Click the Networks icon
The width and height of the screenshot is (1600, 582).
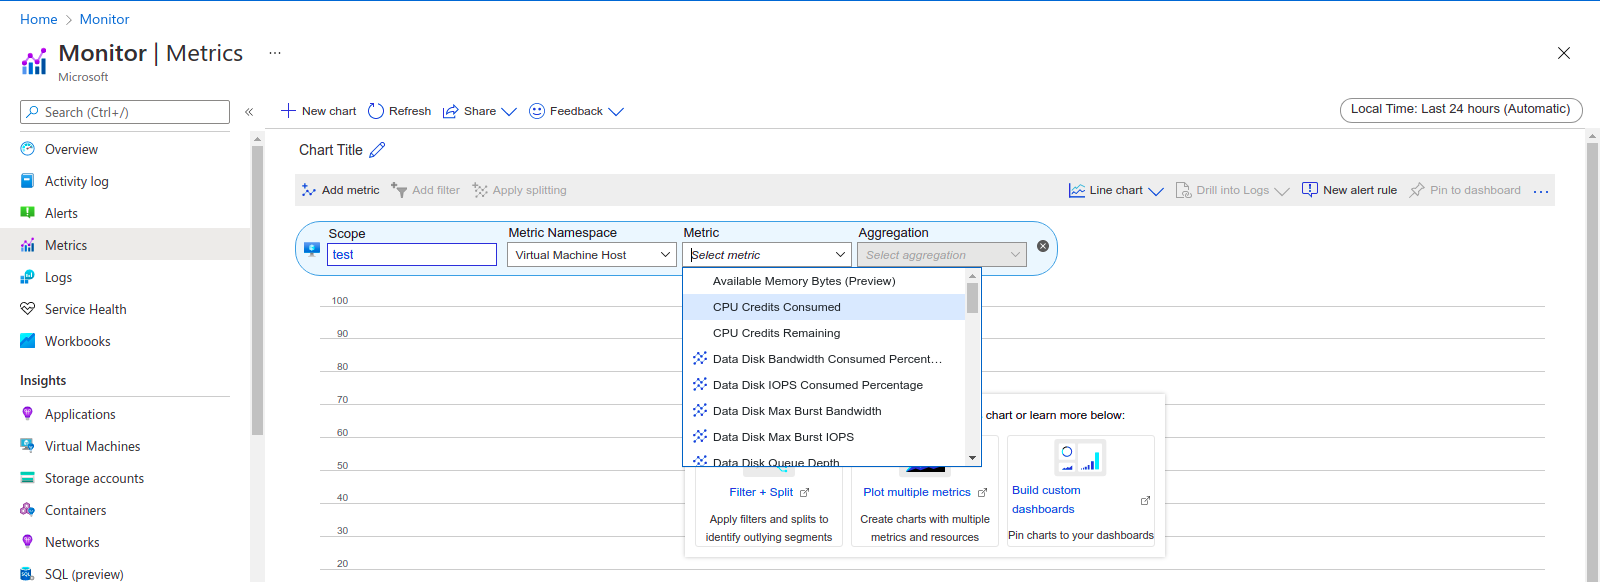[27, 542]
